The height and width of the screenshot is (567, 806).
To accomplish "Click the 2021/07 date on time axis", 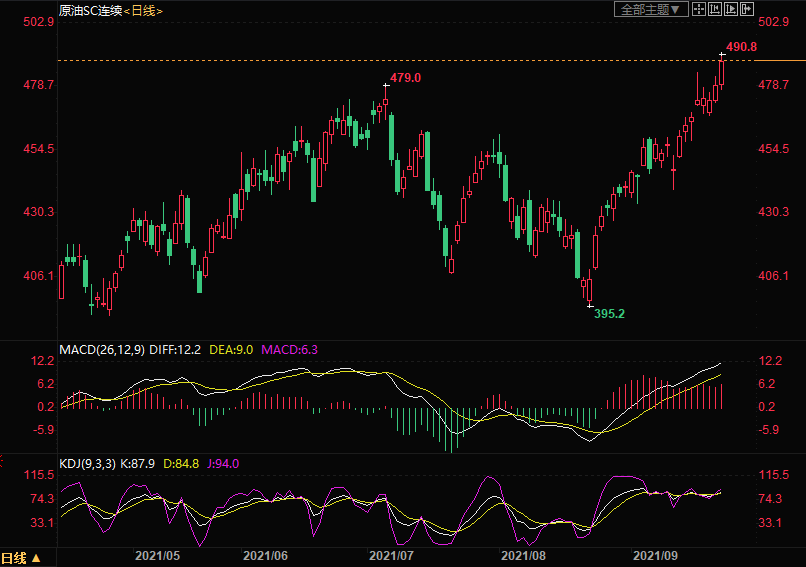I will pos(392,554).
